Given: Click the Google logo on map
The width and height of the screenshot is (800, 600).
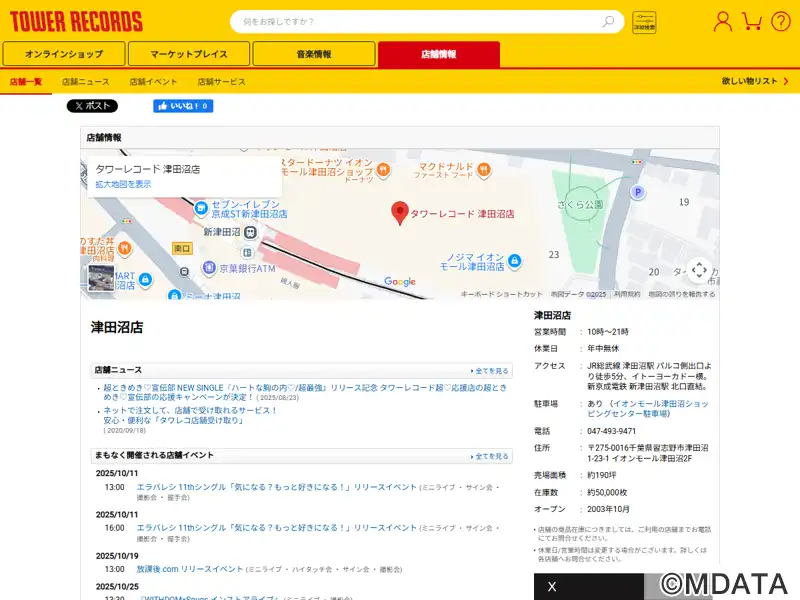Looking at the screenshot, I should (400, 282).
